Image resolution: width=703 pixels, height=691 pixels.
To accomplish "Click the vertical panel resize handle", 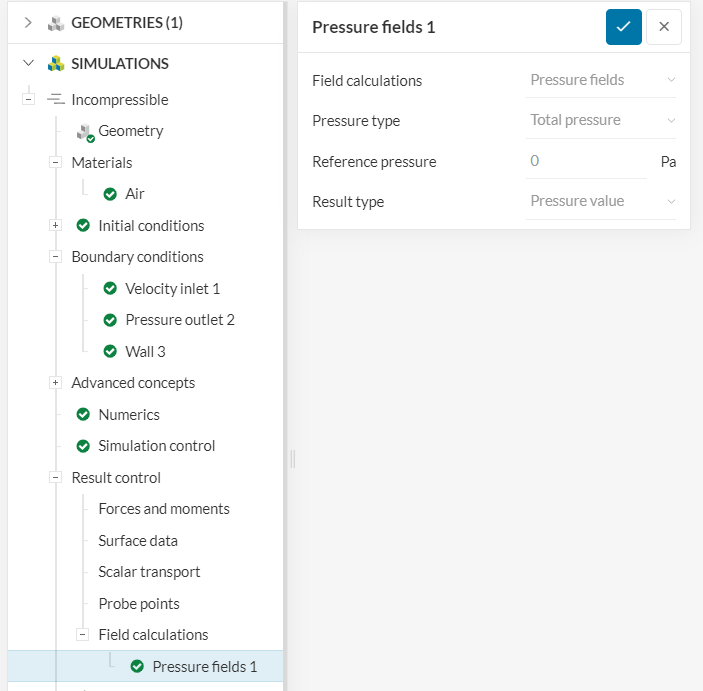I will [x=292, y=459].
